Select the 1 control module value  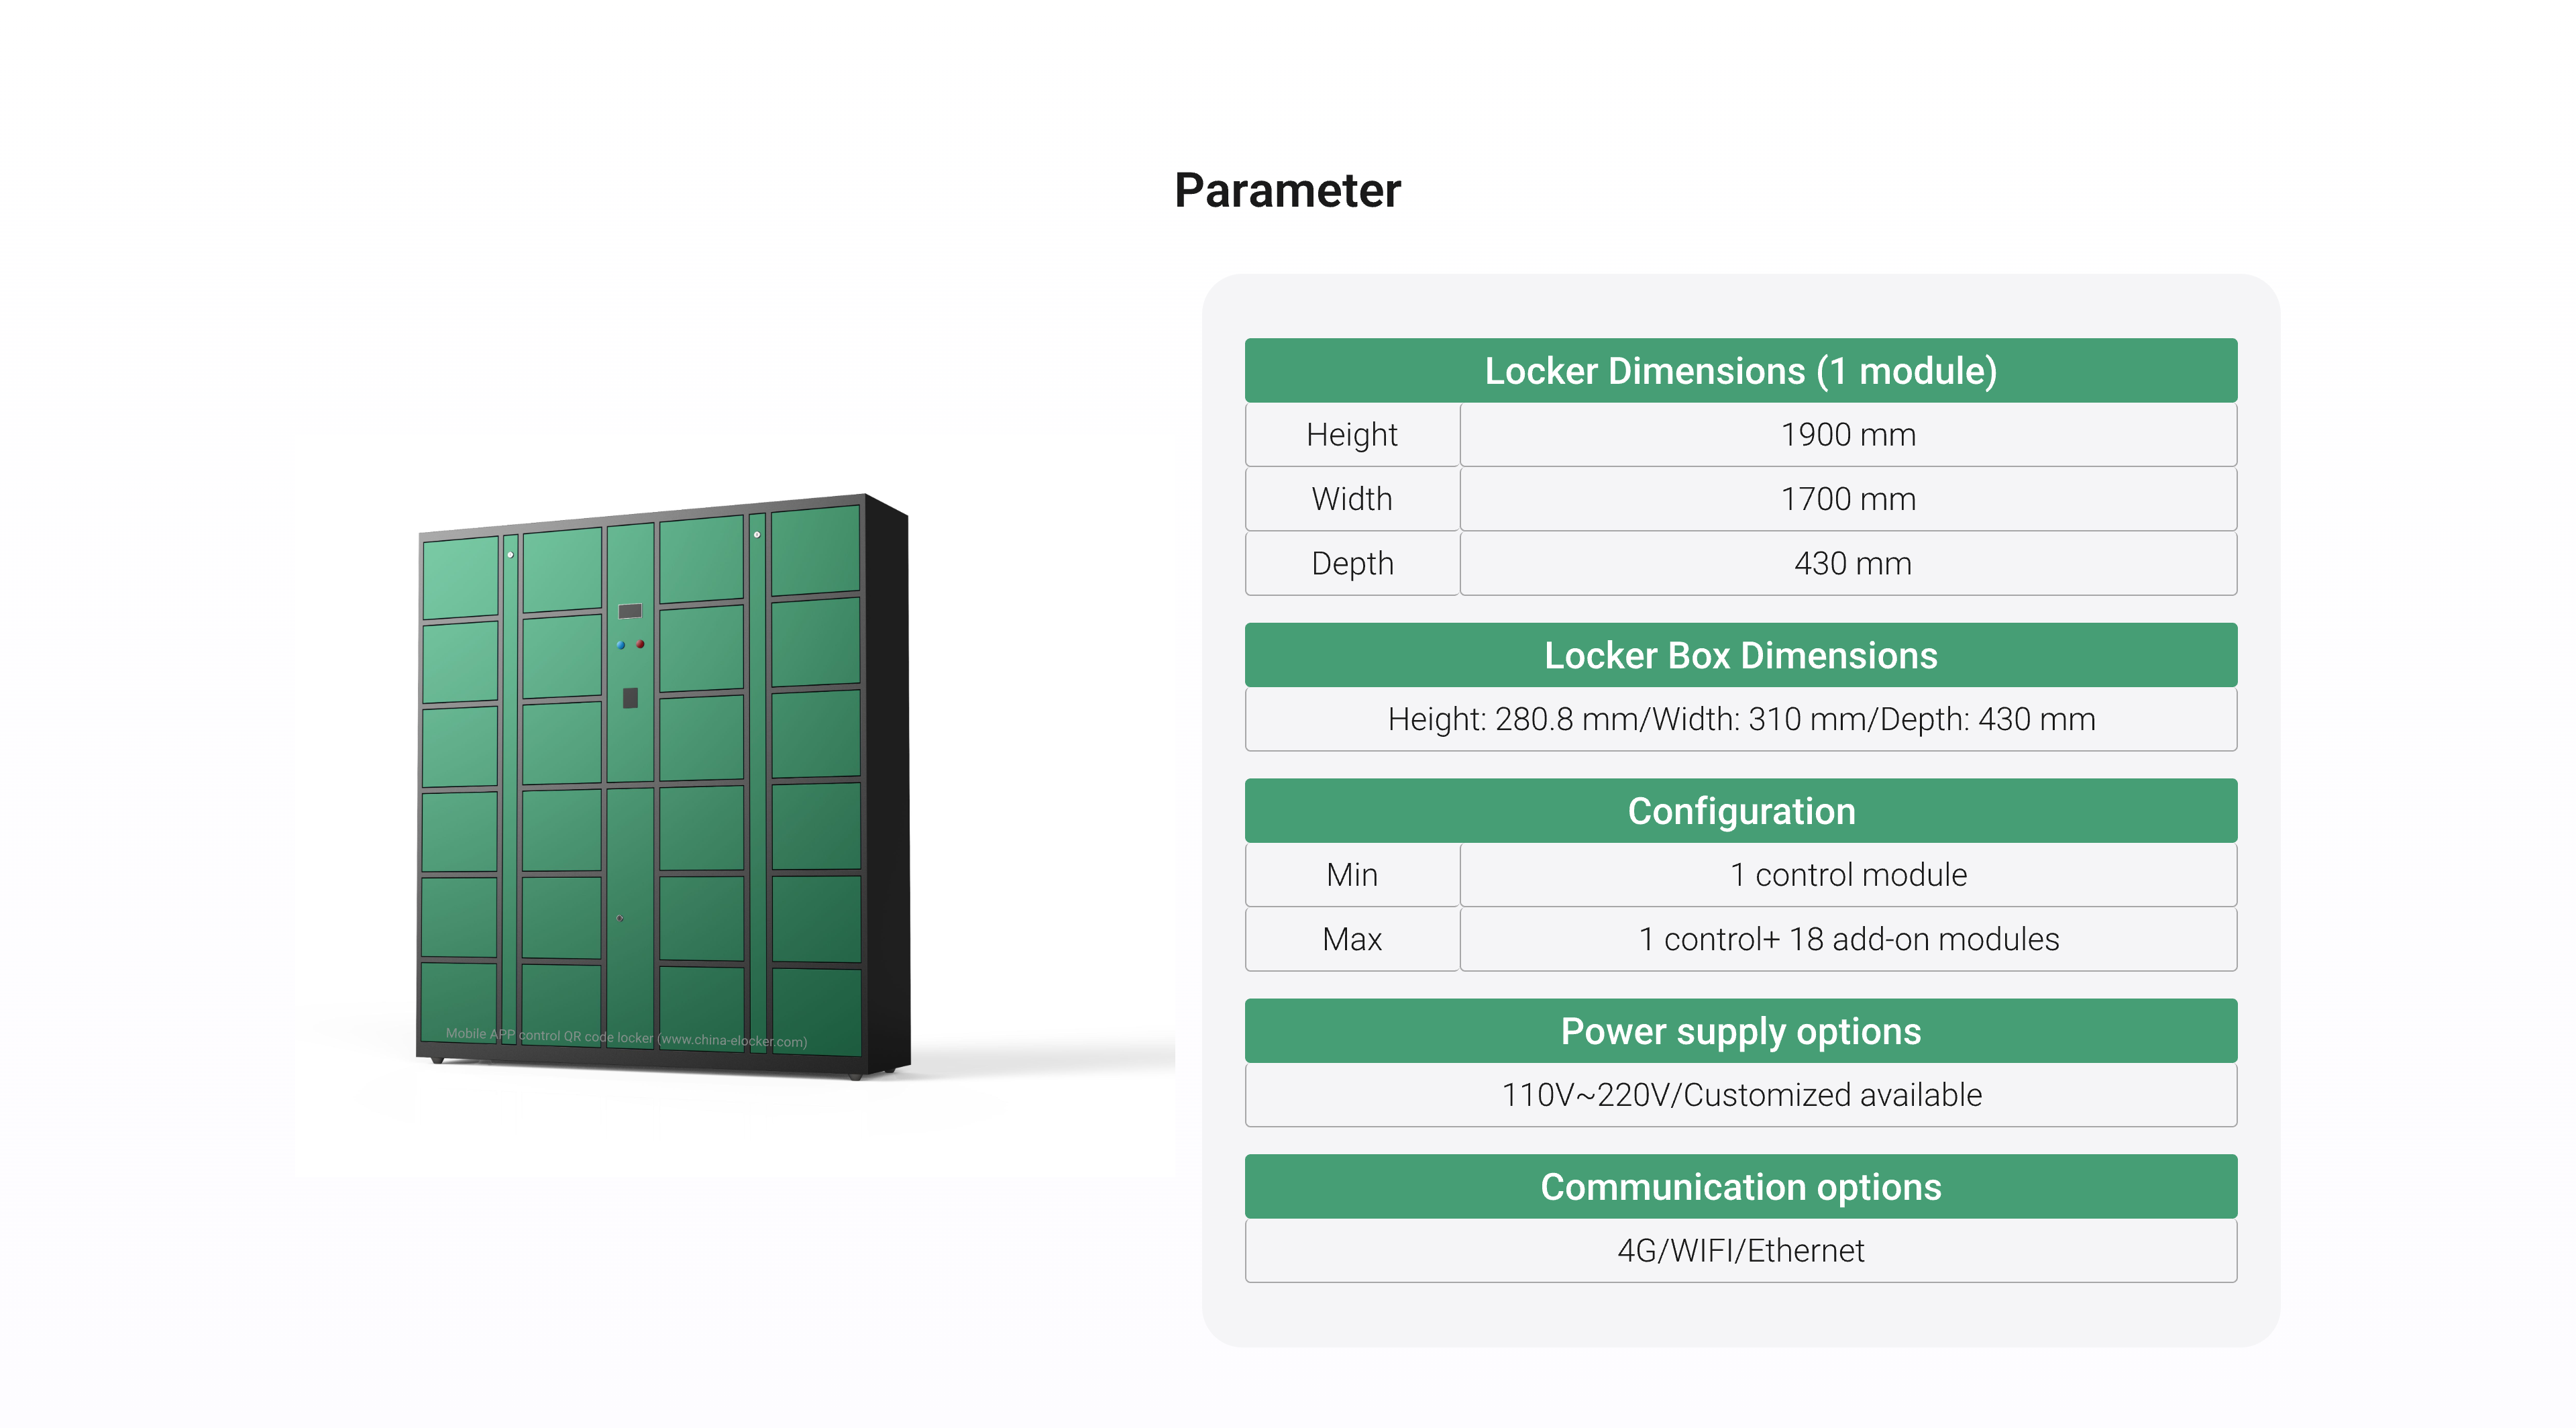tap(1848, 875)
